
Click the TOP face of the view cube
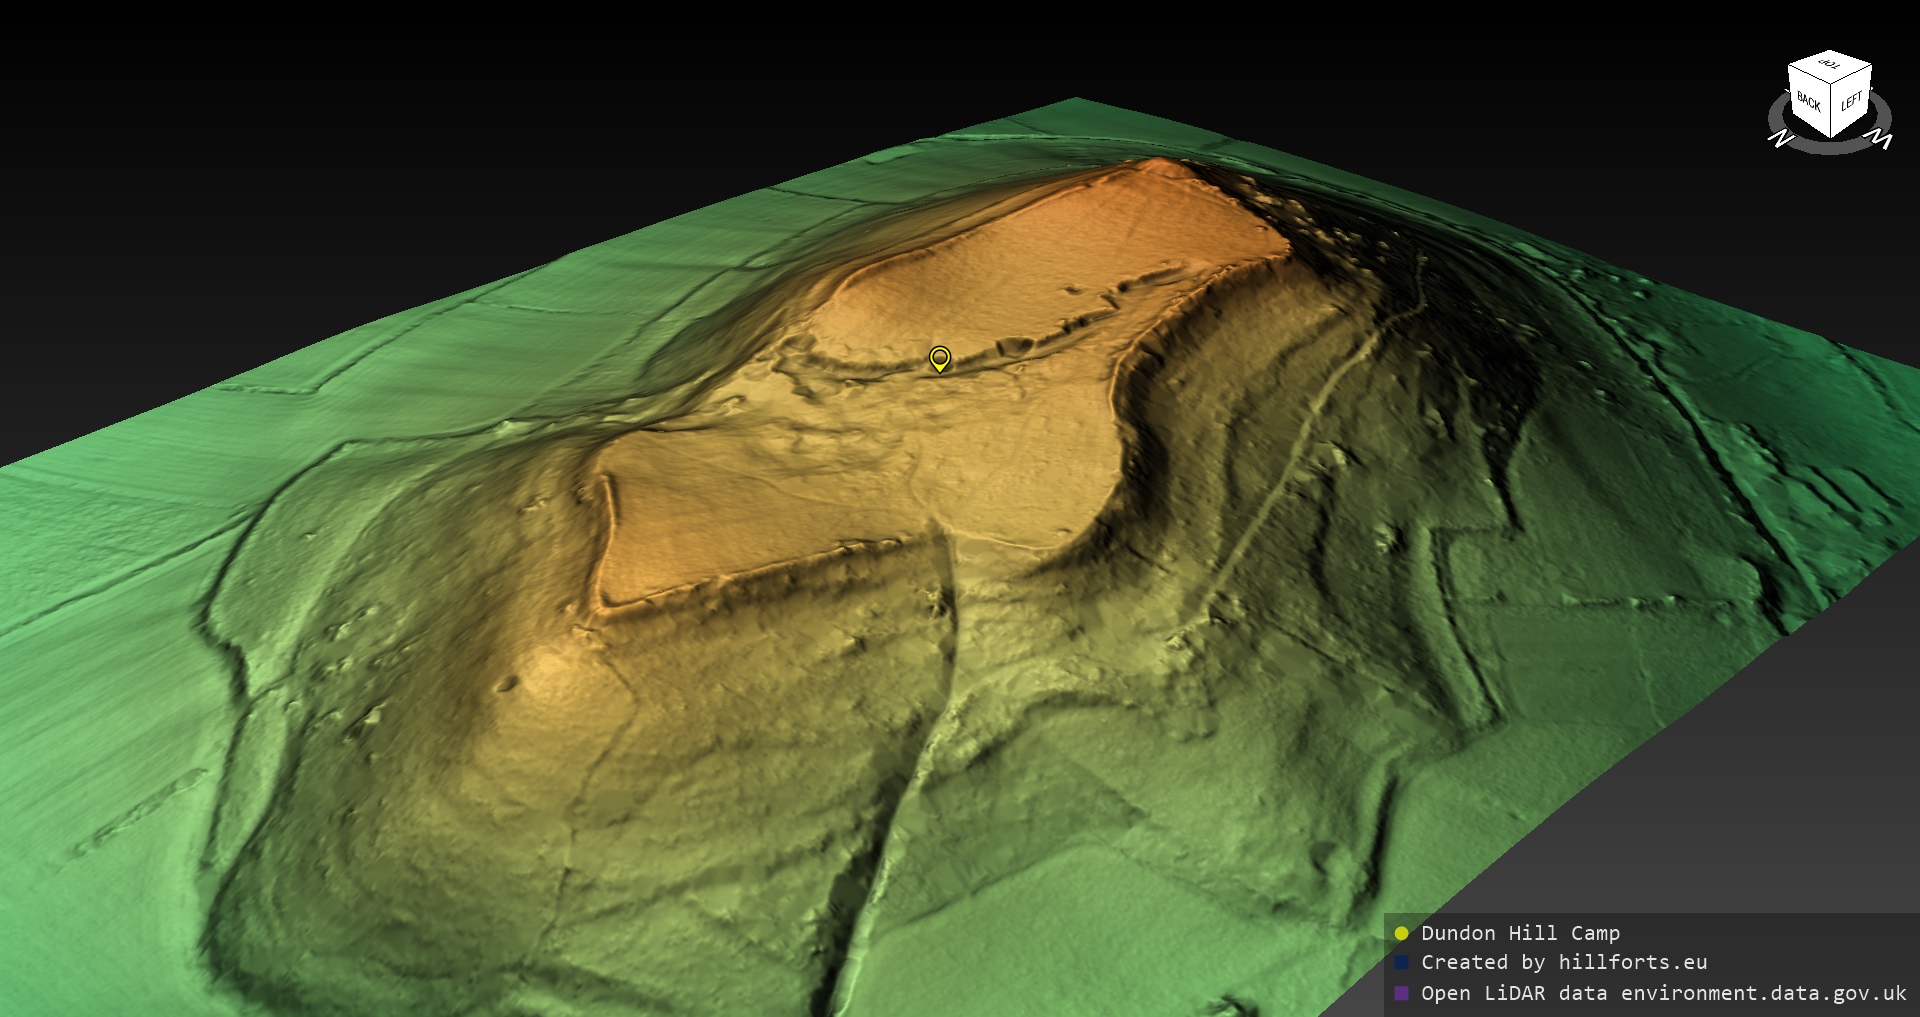point(1830,66)
